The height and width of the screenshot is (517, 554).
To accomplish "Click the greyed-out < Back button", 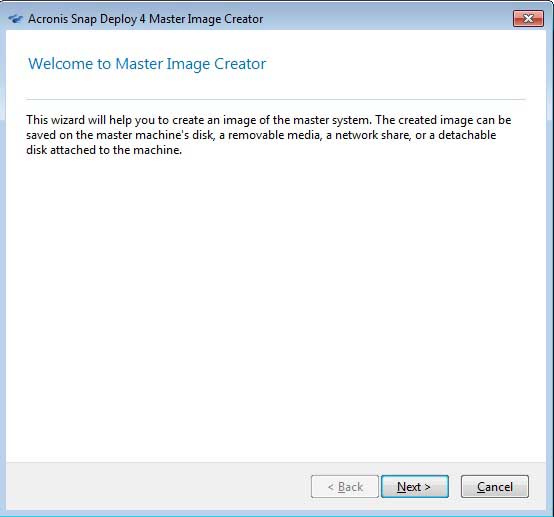I will (x=345, y=487).
